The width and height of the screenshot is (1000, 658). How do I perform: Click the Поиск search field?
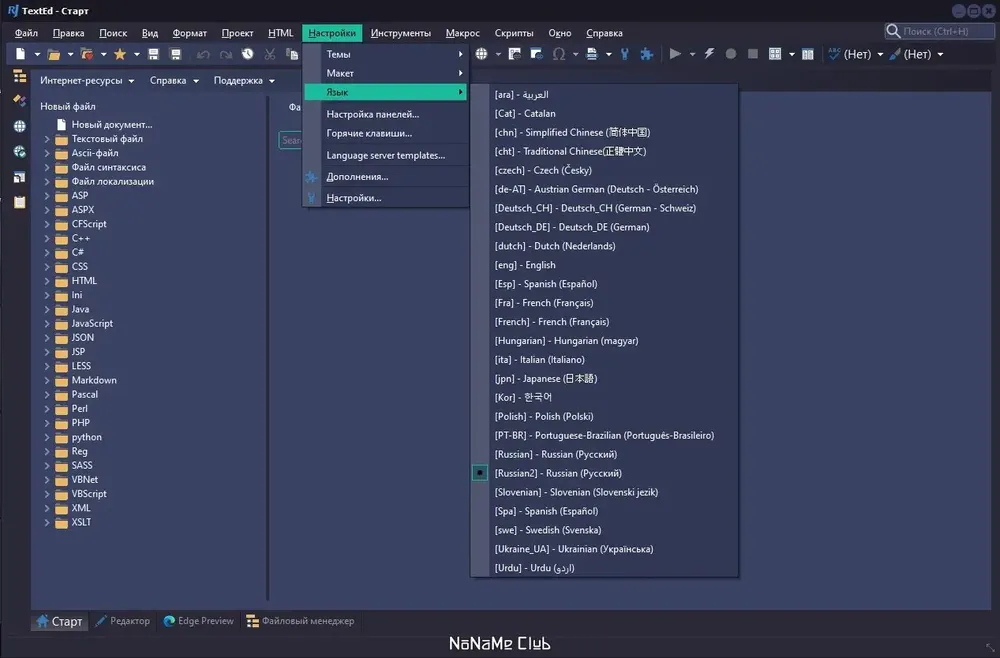(x=940, y=31)
